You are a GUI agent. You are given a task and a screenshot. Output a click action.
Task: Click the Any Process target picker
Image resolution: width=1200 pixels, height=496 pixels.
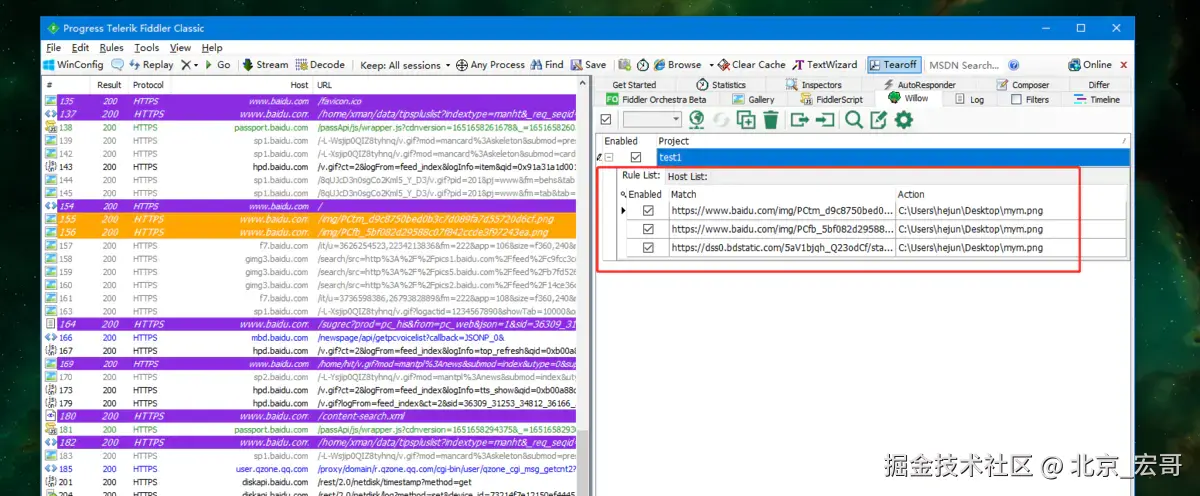pos(491,65)
